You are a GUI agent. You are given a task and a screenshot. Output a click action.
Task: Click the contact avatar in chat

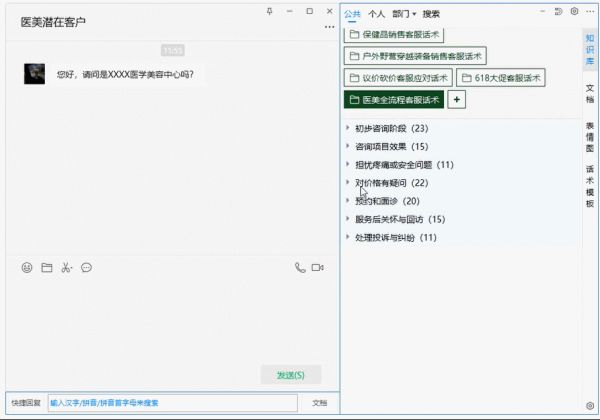click(35, 73)
